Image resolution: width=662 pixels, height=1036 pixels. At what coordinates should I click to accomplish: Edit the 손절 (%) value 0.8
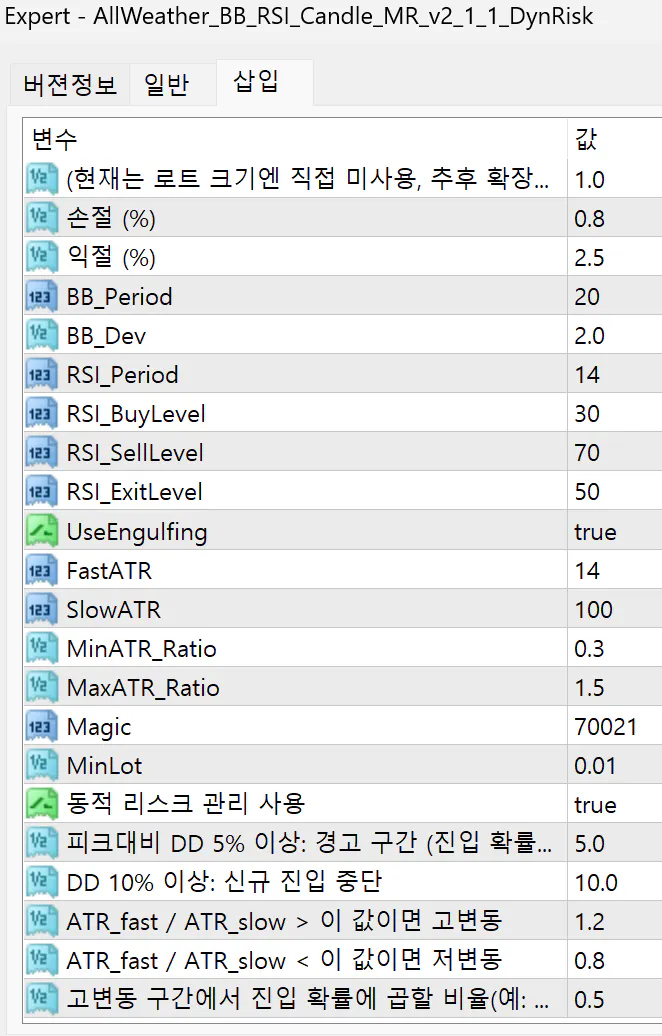click(x=589, y=219)
